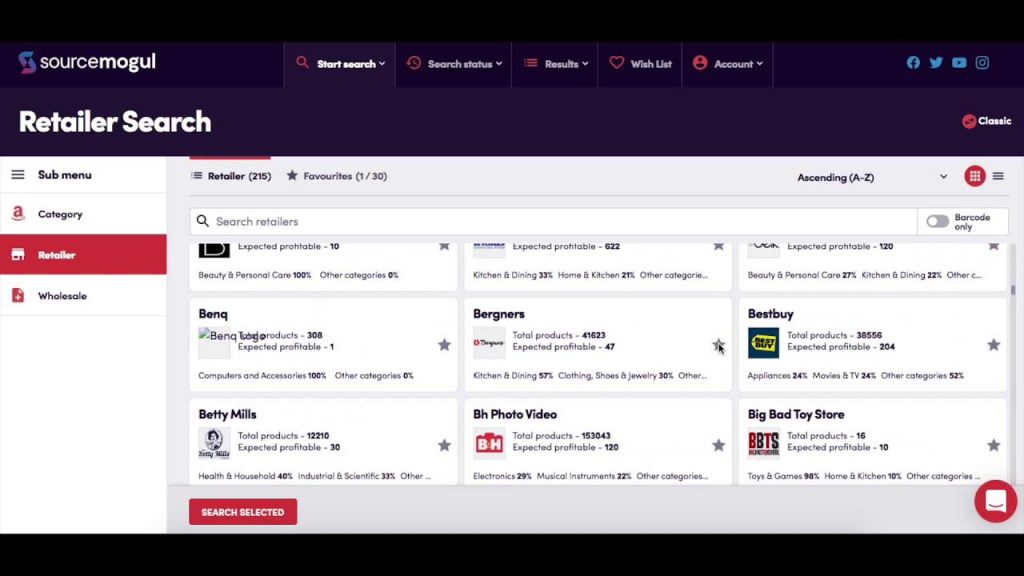The height and width of the screenshot is (576, 1024).
Task: Click the Bh Photo Video logo
Action: click(x=489, y=443)
